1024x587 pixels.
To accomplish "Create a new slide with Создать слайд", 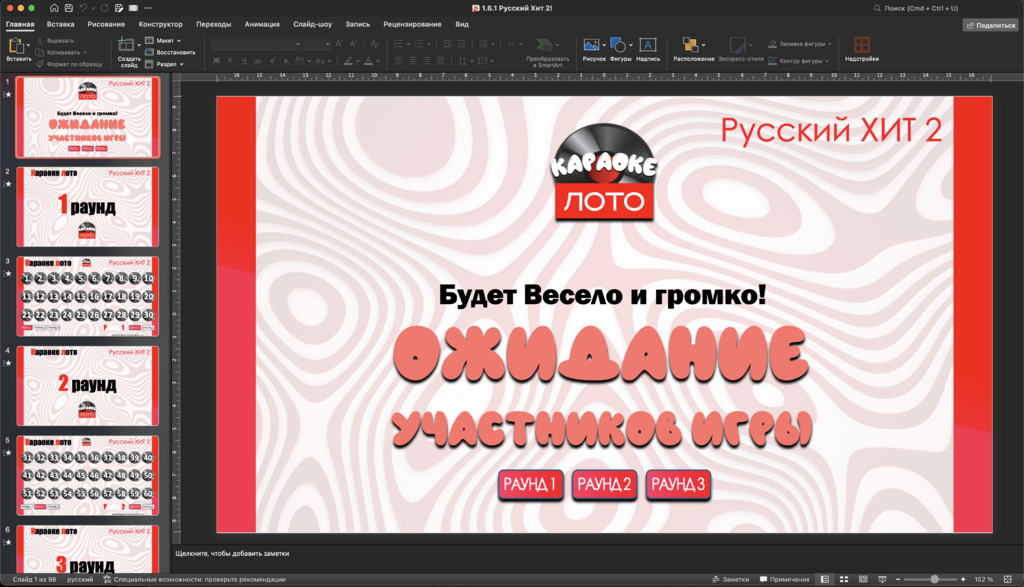I will [127, 52].
